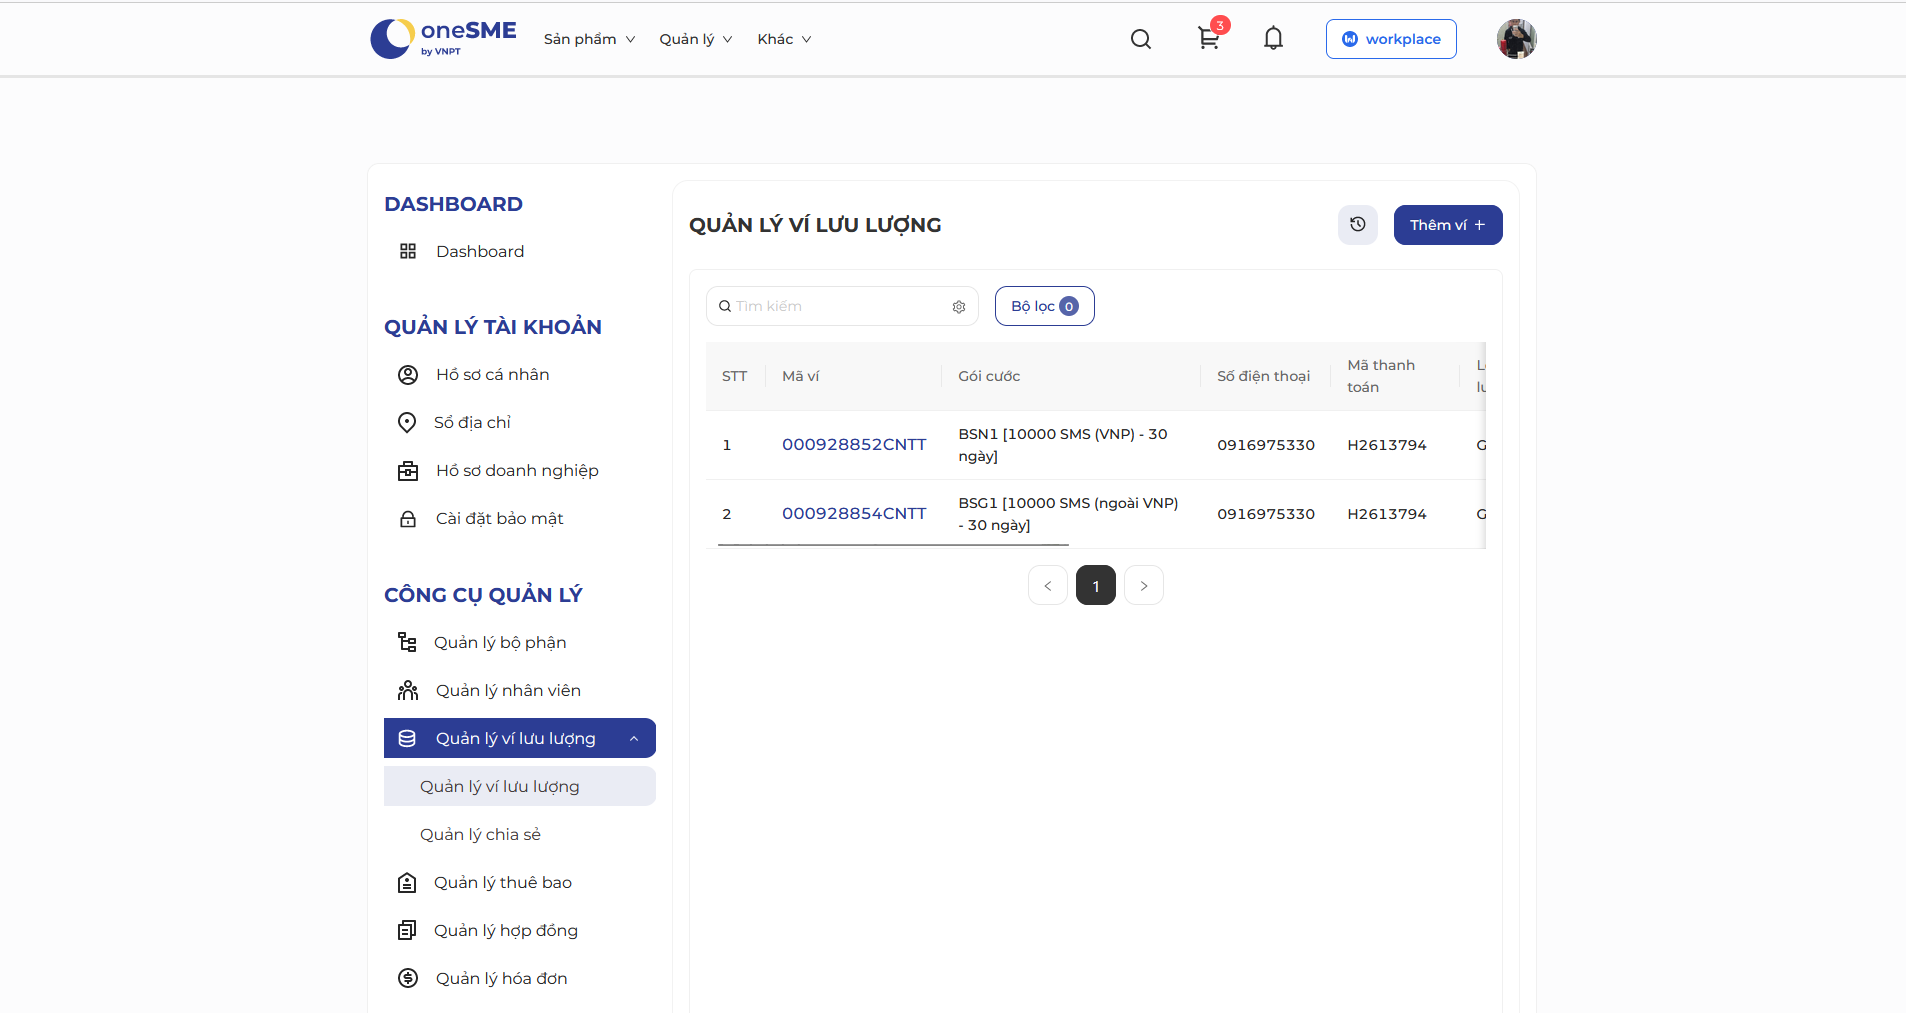The image size is (1906, 1013).
Task: Open the notifications bell
Action: point(1273,39)
